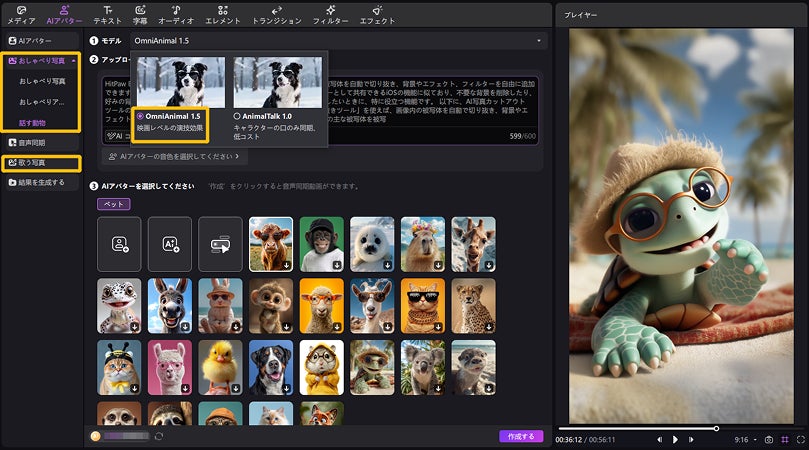This screenshot has height=450, width=809.
Task: Click the AI text-to-avatar generate tile
Action: tap(170, 244)
